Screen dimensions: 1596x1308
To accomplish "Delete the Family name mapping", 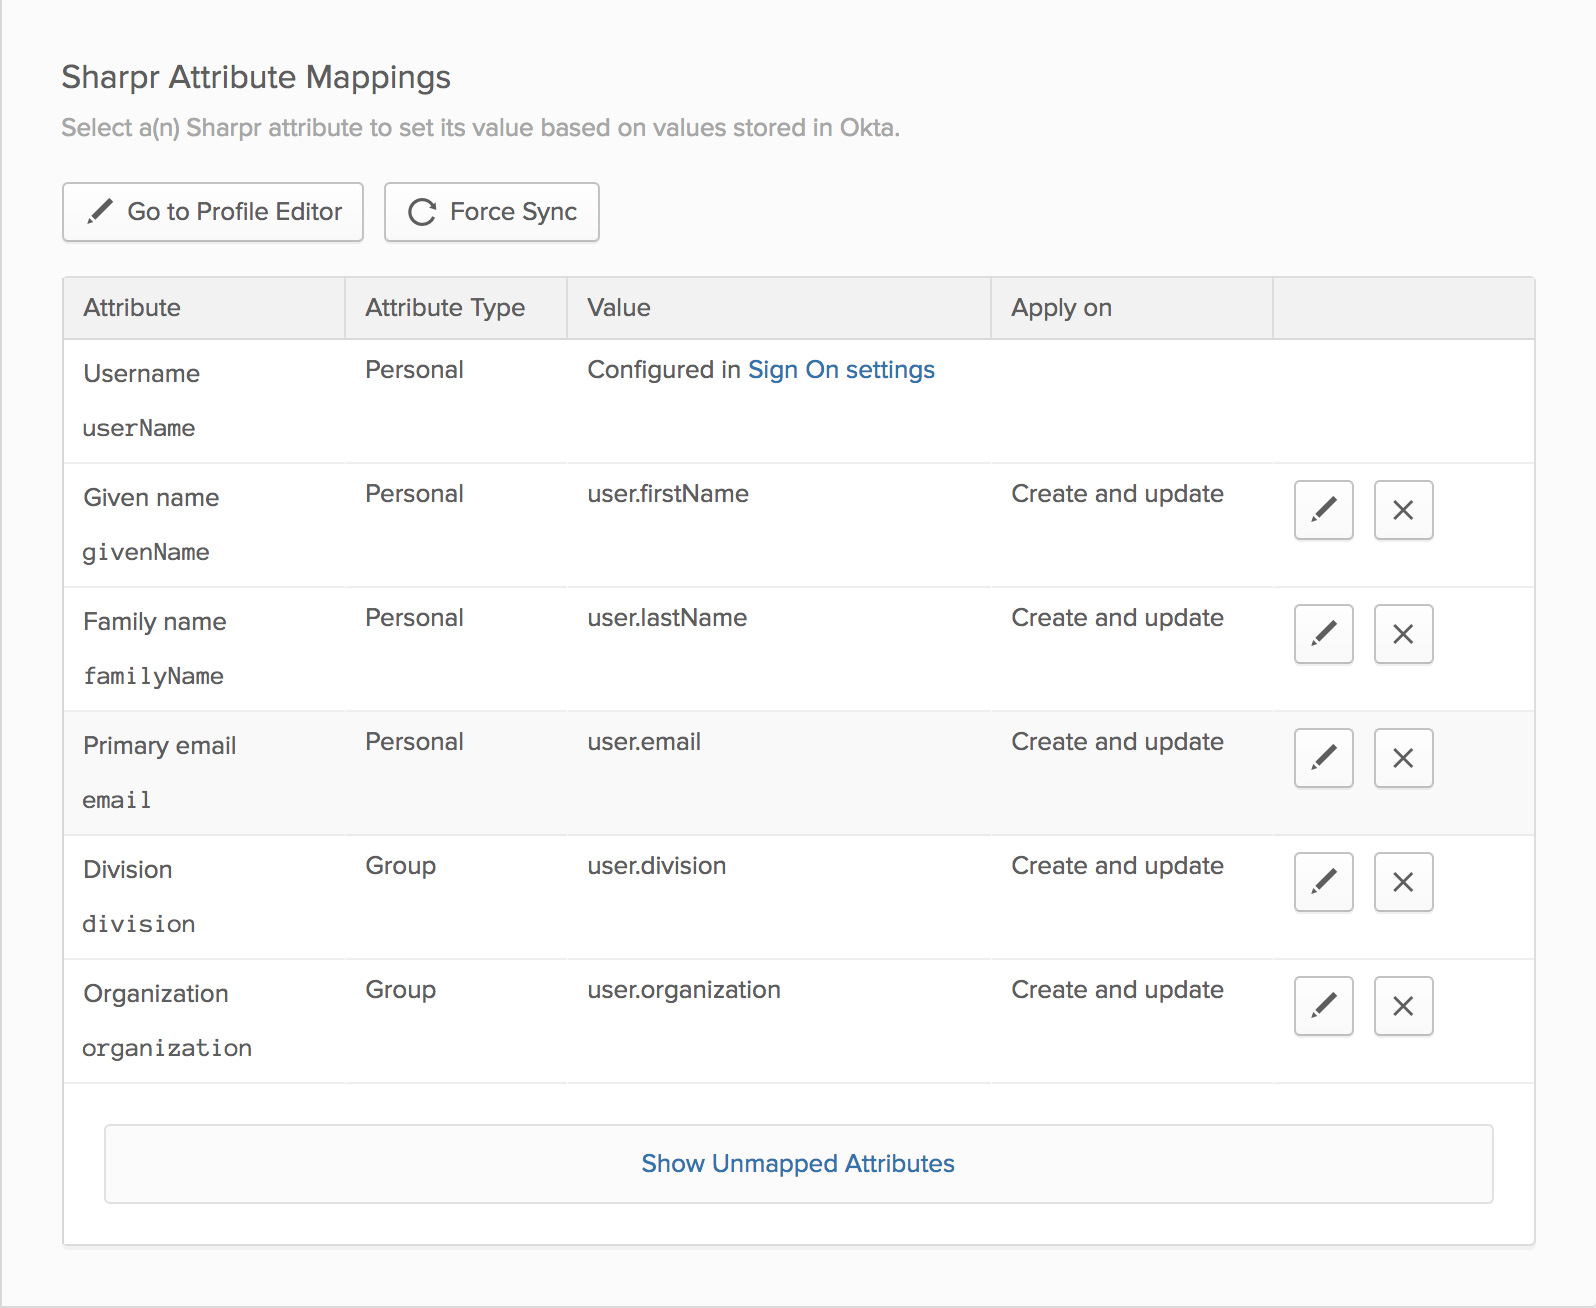I will click(x=1403, y=634).
